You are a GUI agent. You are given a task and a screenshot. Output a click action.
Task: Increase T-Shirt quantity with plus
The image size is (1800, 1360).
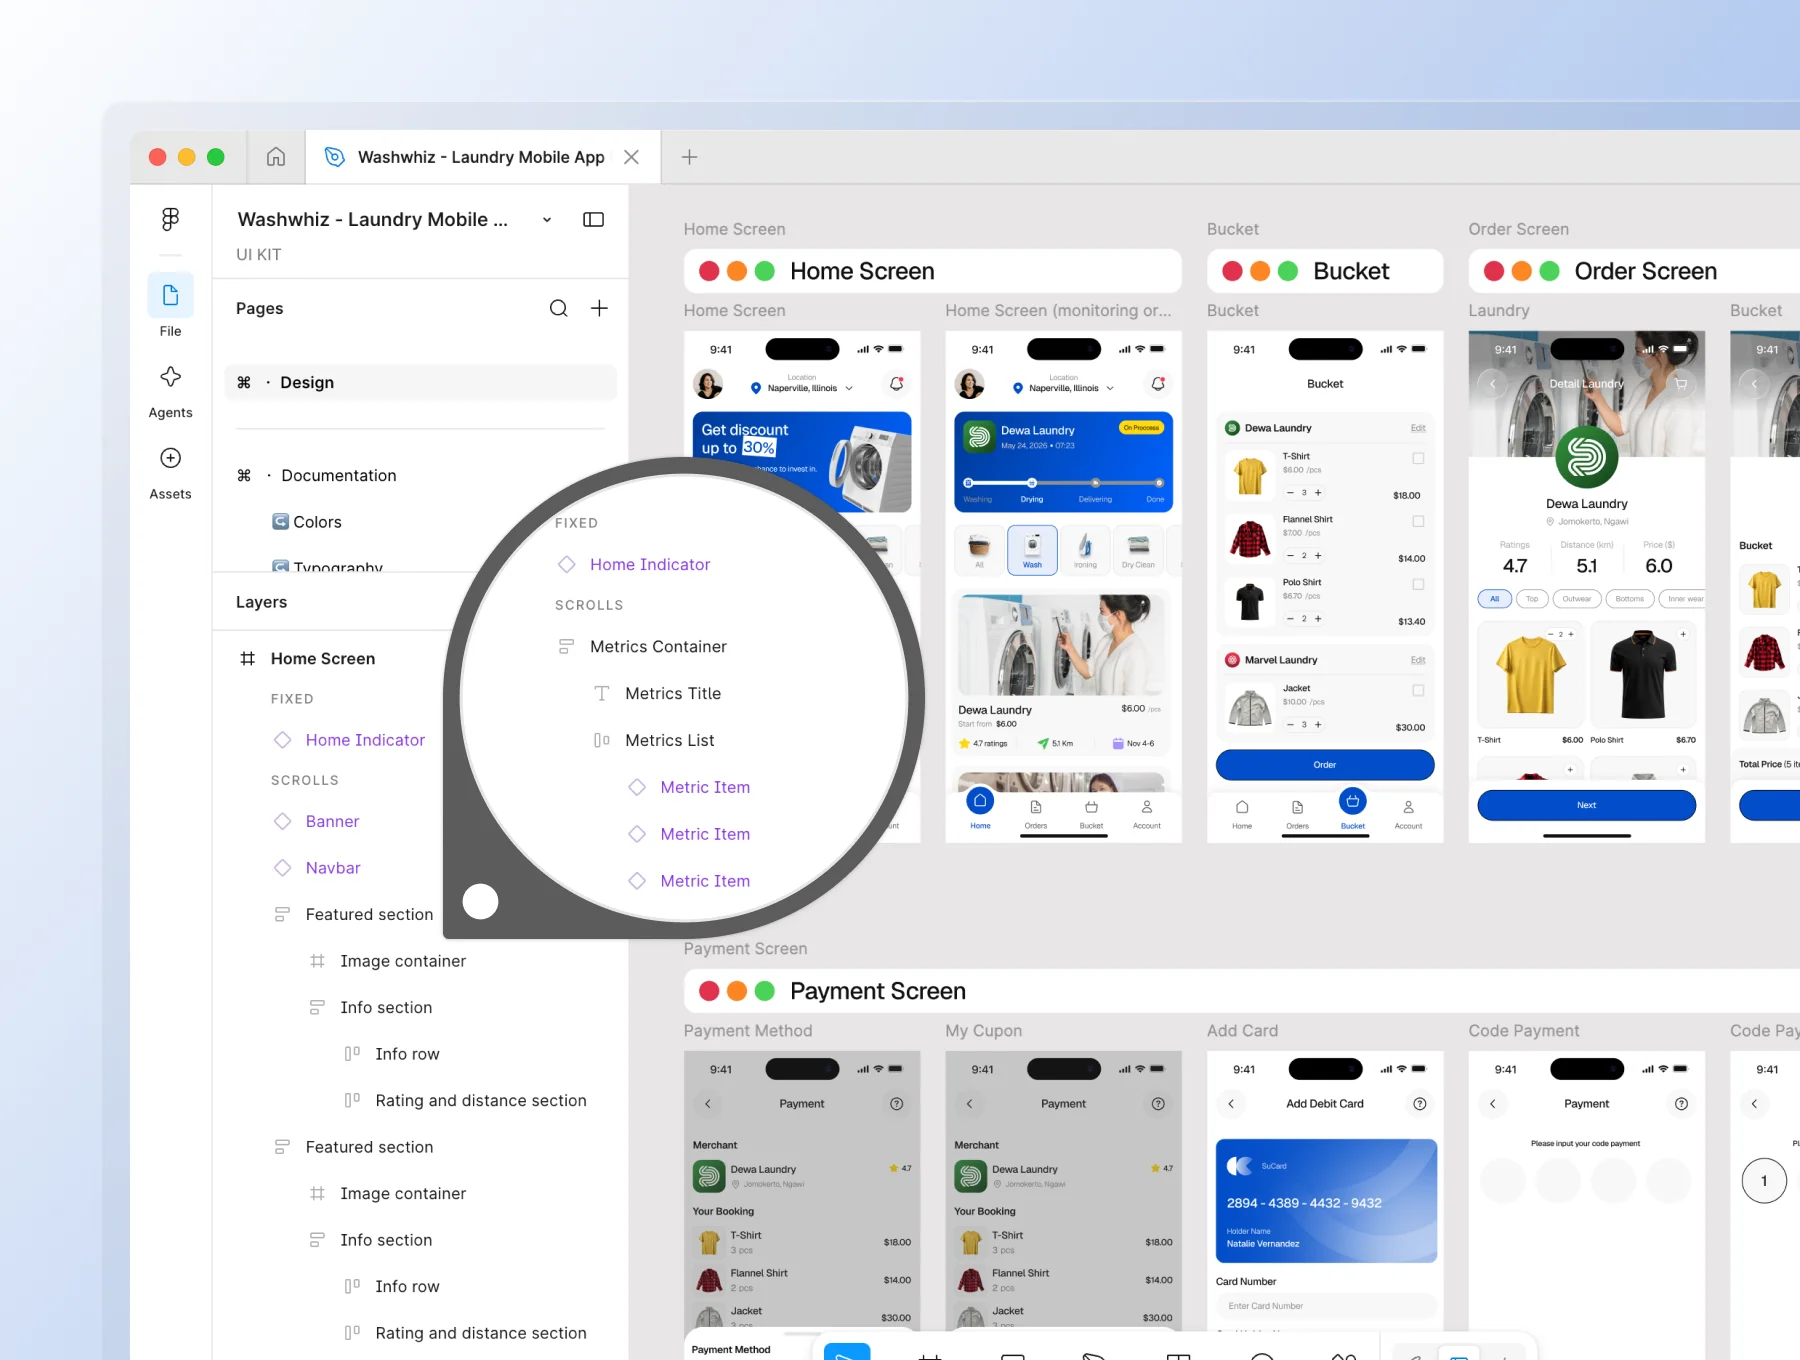pyautogui.click(x=1318, y=493)
